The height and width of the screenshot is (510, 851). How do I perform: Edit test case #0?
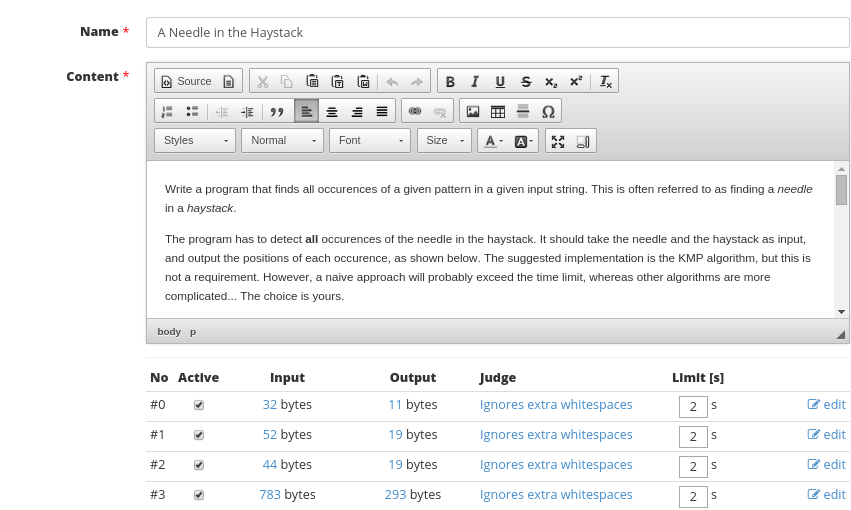click(x=827, y=404)
